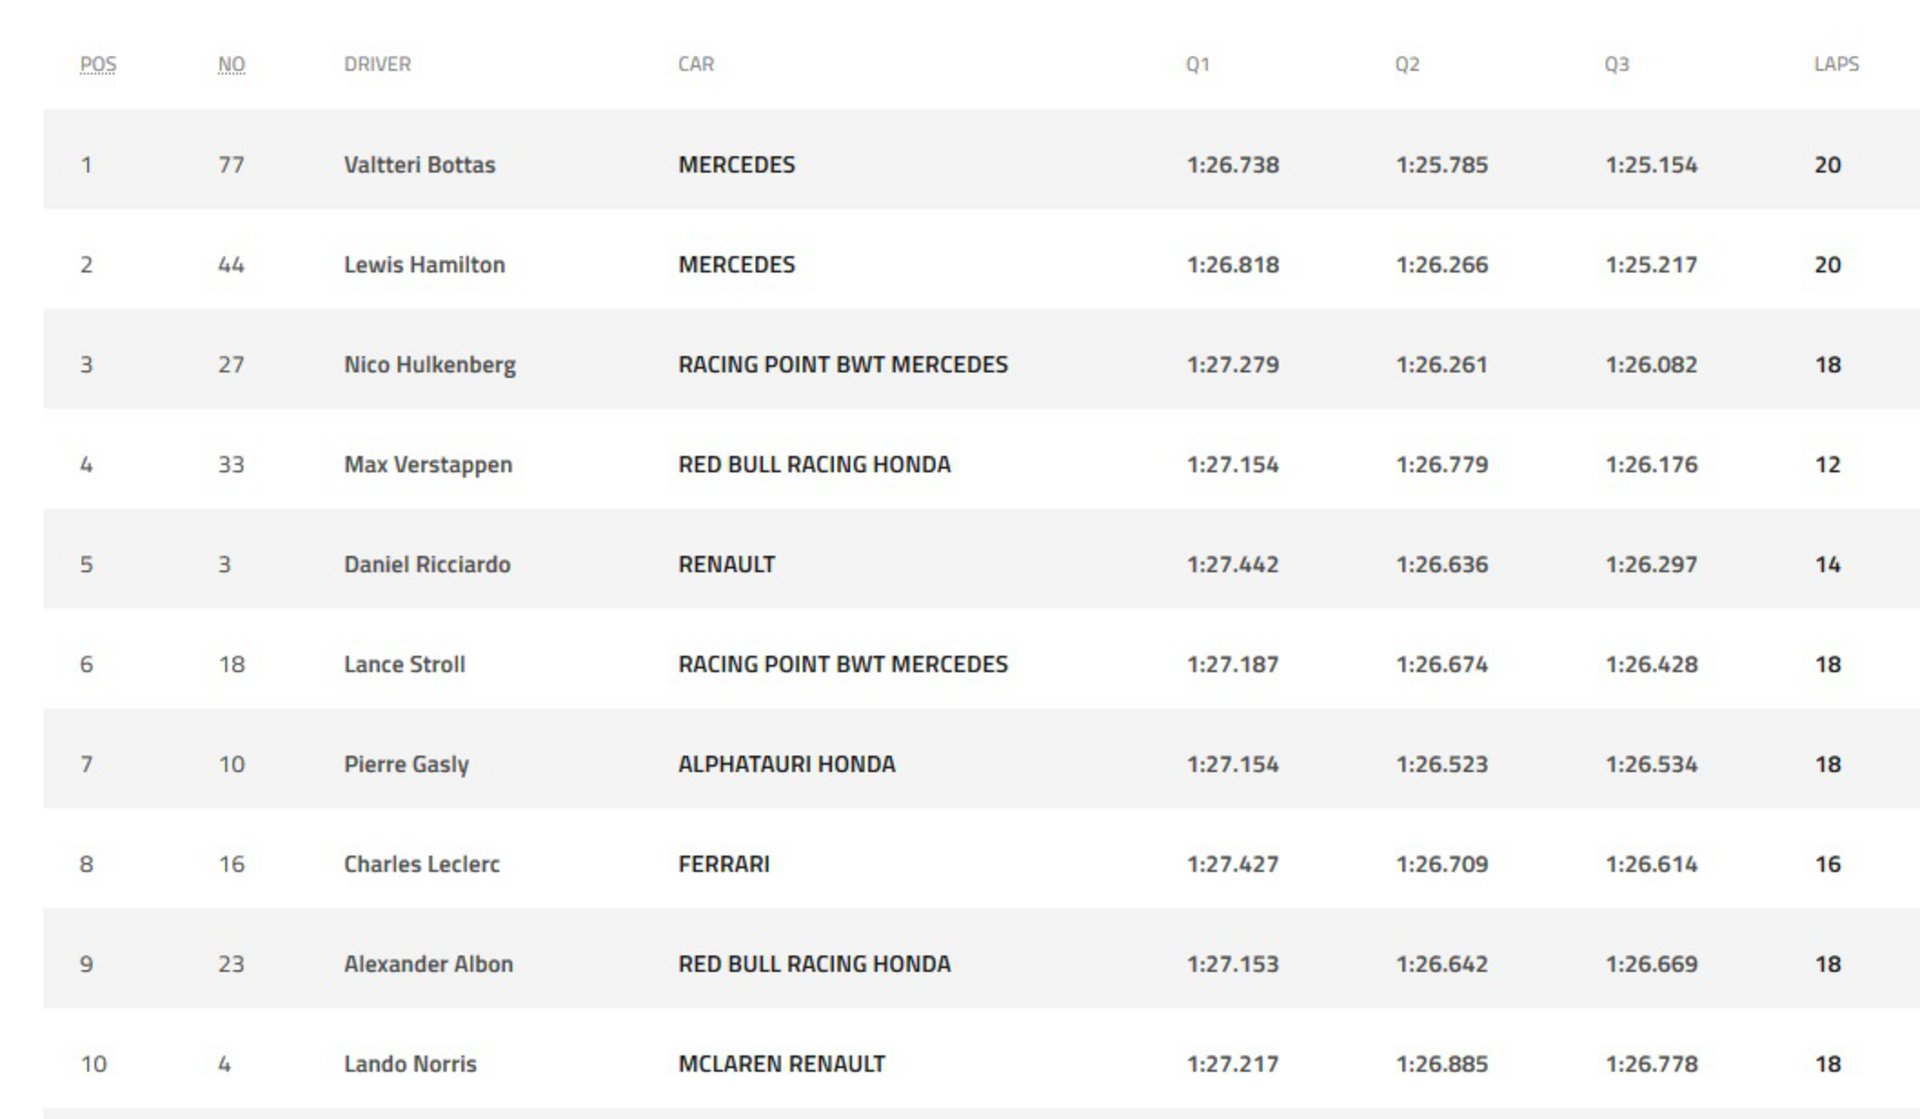1920x1119 pixels.
Task: Select Max Verstappen driver name
Action: click(428, 465)
